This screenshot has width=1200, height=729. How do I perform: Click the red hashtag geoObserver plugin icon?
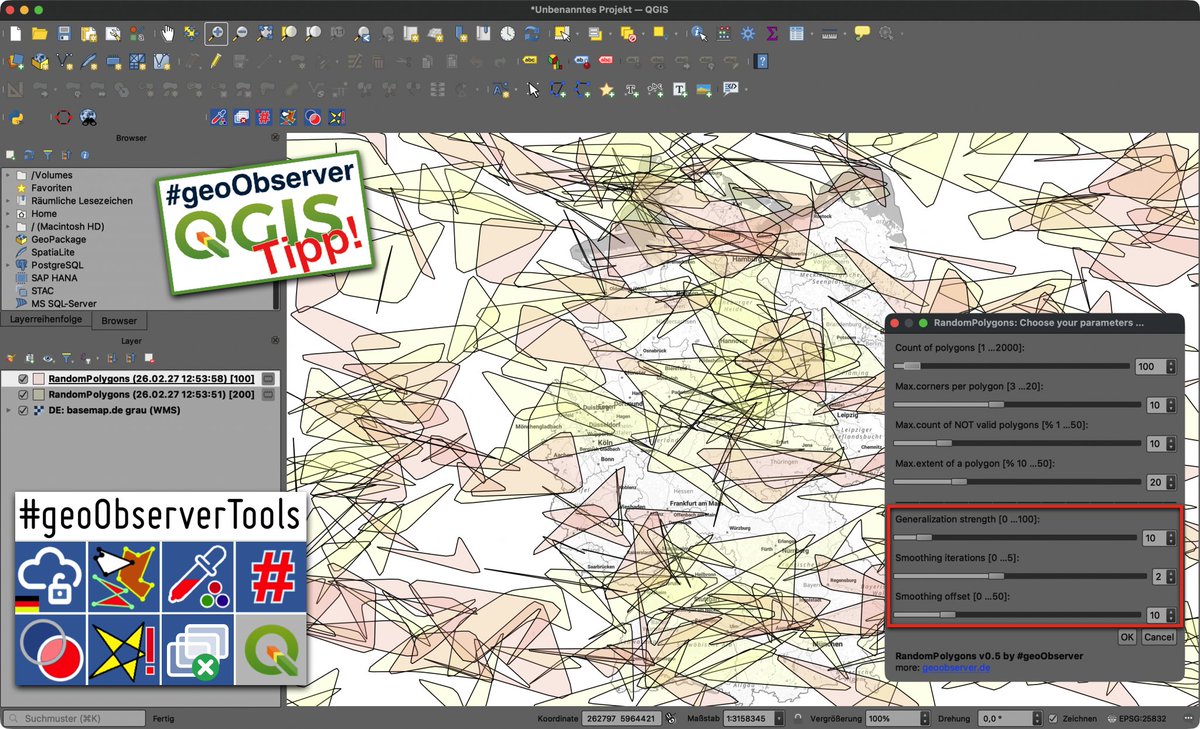[265, 117]
